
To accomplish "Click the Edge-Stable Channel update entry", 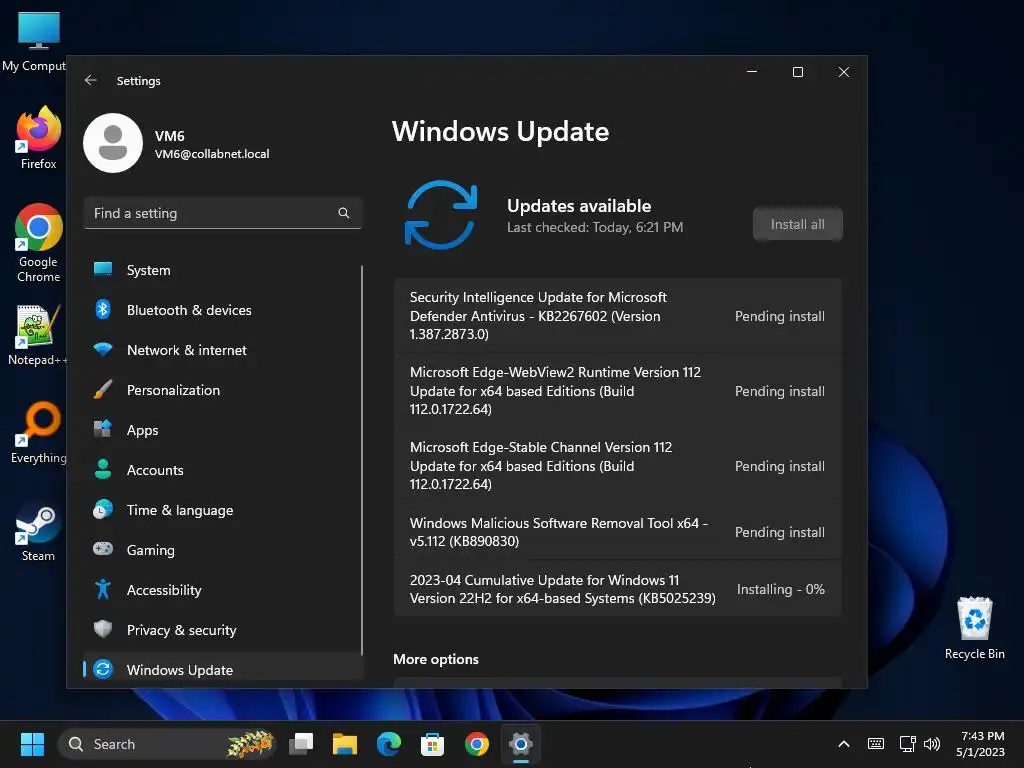I will [x=618, y=466].
